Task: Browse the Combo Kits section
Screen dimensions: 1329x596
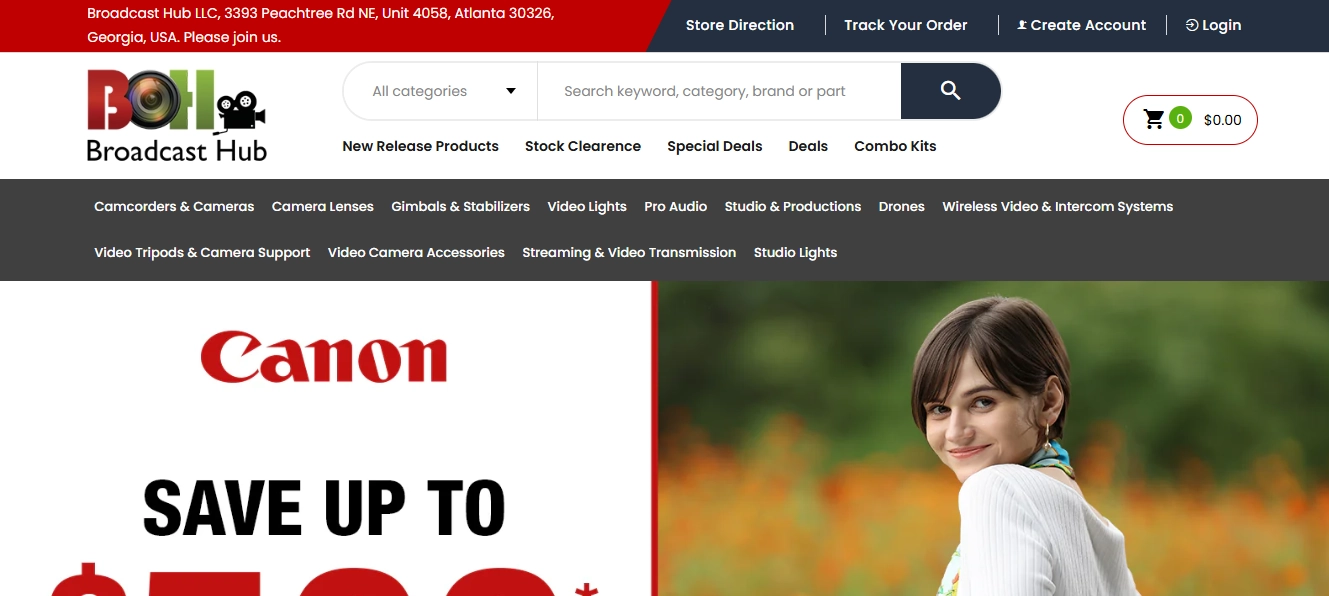Action: click(x=894, y=146)
